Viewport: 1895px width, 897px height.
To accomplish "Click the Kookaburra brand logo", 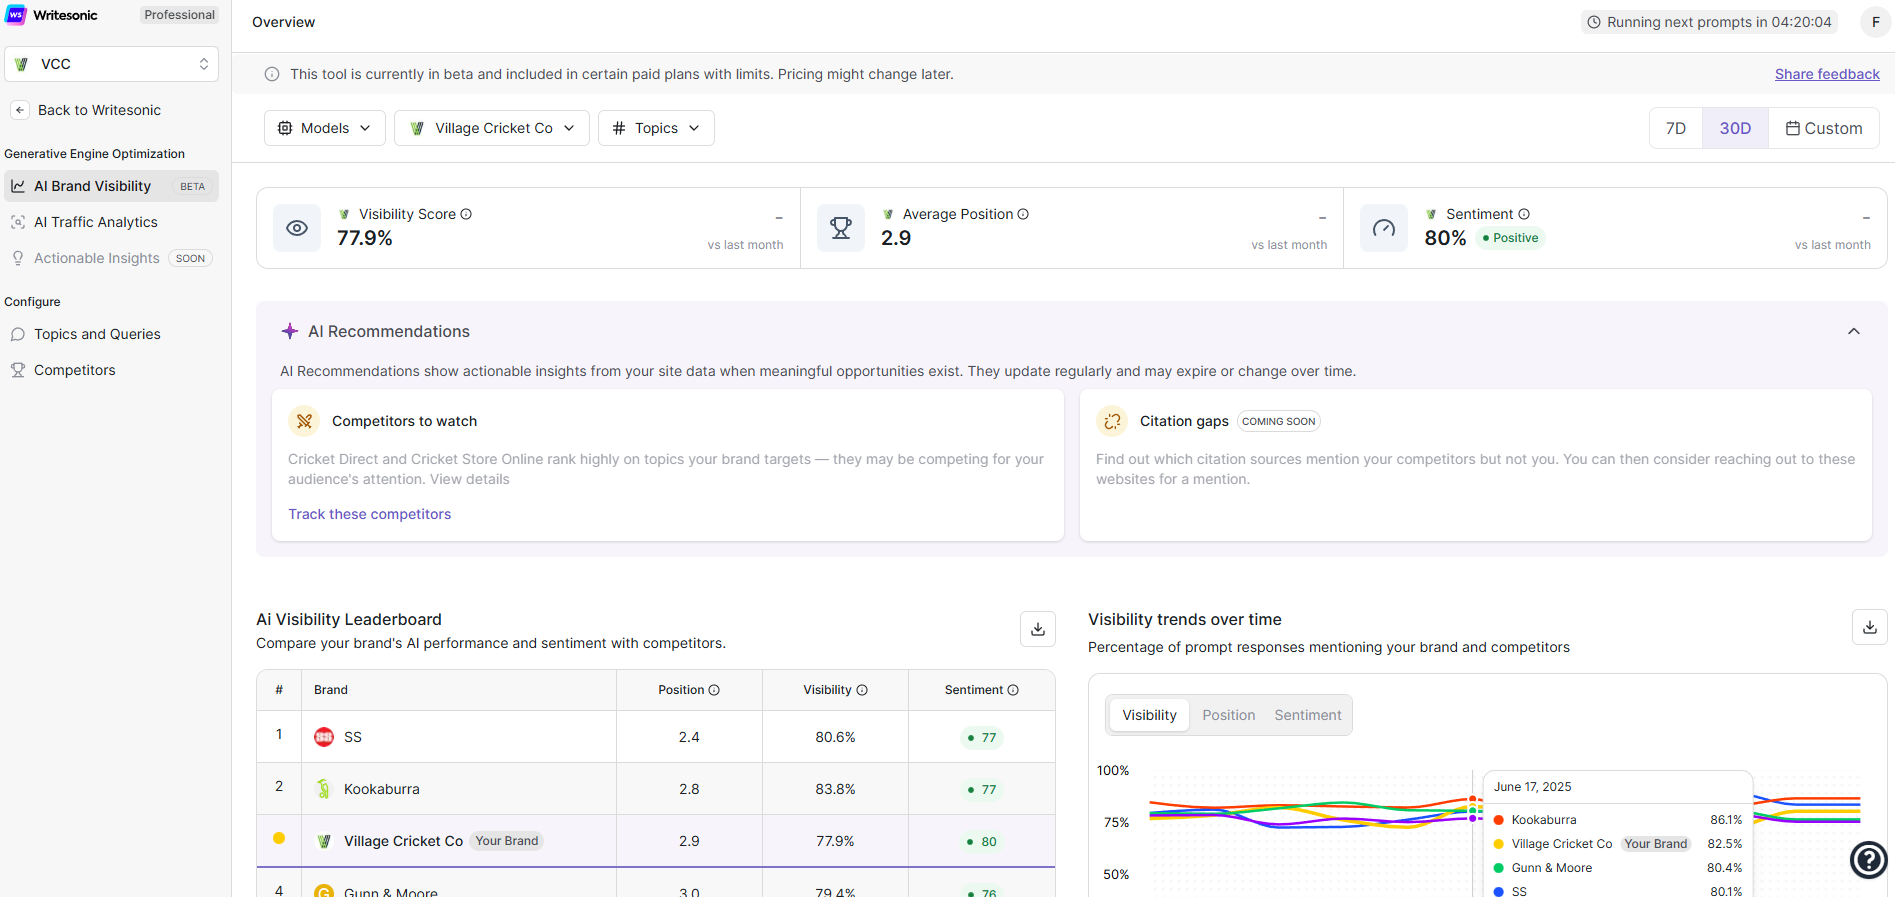I will (x=324, y=789).
